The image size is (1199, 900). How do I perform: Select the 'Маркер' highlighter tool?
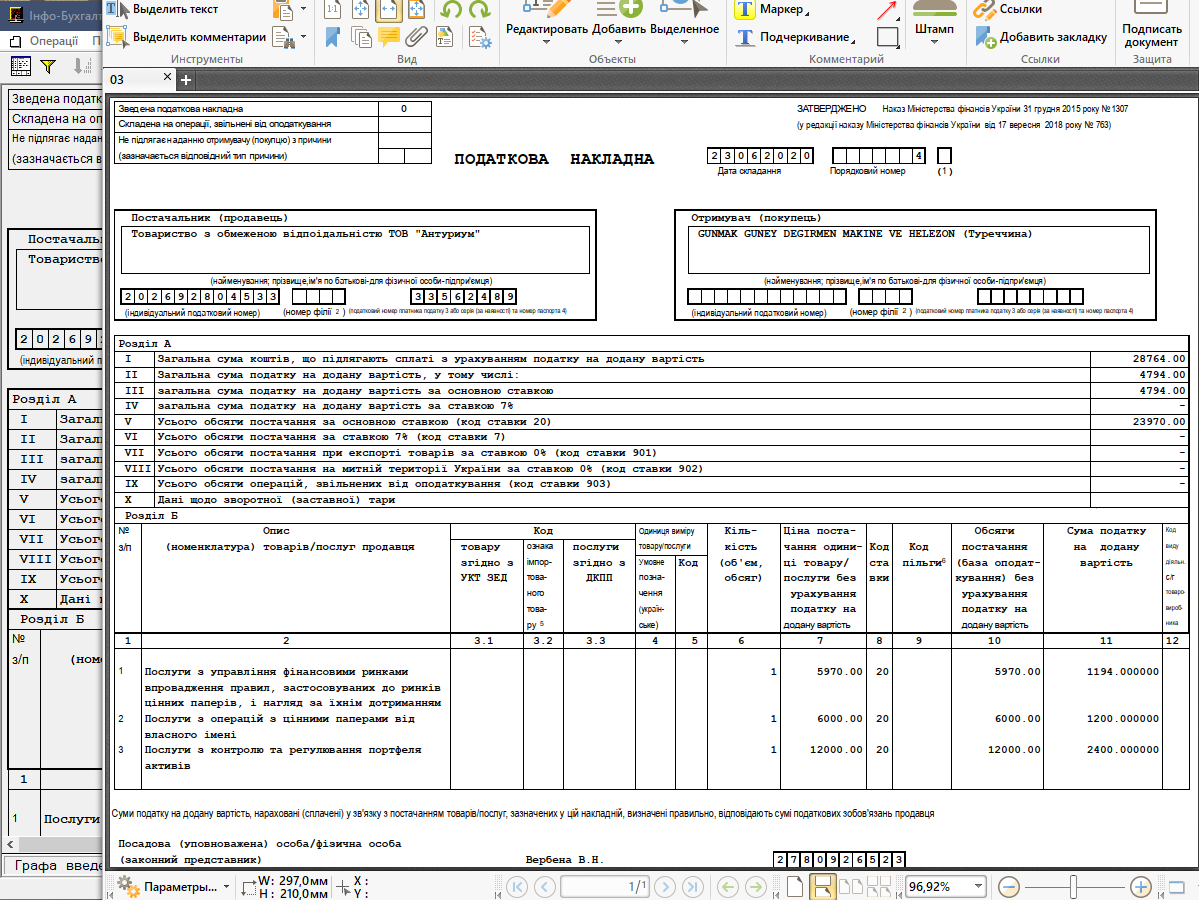(771, 9)
